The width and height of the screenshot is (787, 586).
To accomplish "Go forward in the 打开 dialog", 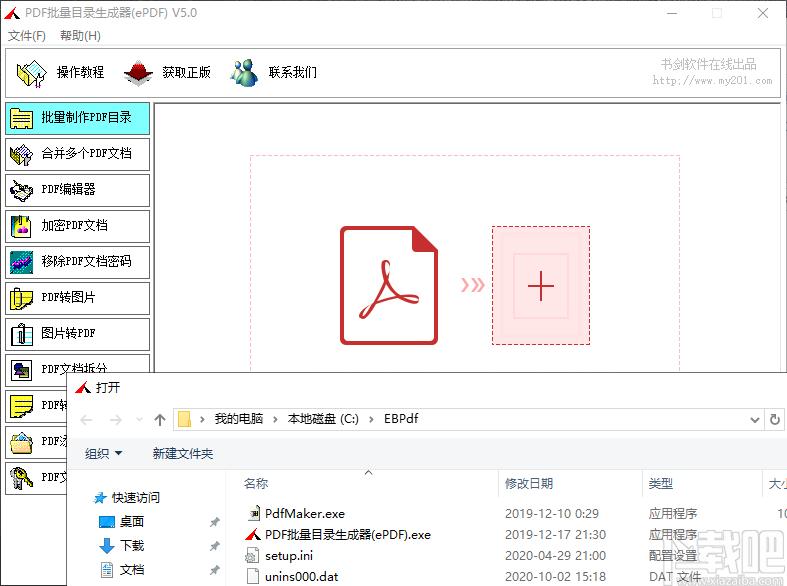I will [x=115, y=420].
